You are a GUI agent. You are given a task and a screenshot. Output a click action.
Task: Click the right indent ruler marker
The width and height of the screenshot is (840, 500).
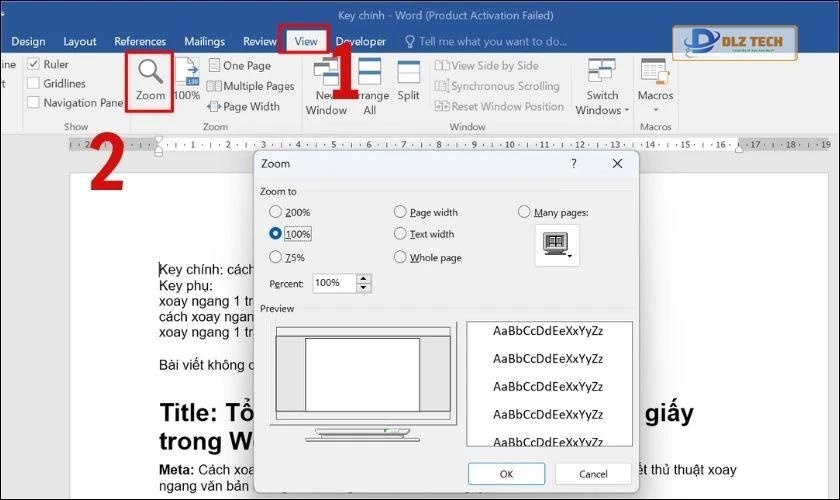pos(739,148)
